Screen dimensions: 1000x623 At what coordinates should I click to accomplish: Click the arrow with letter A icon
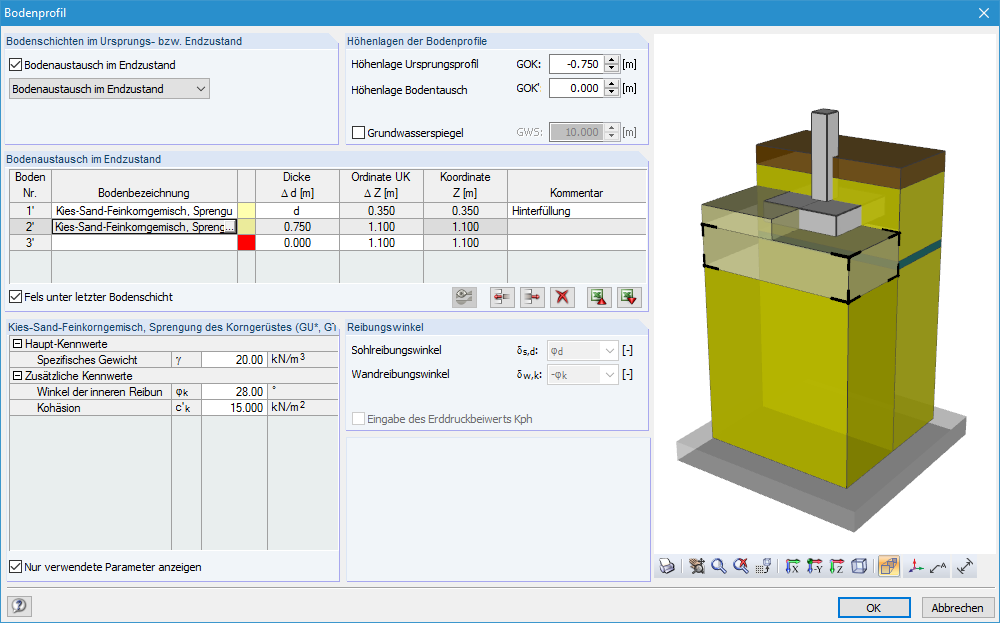click(x=938, y=566)
